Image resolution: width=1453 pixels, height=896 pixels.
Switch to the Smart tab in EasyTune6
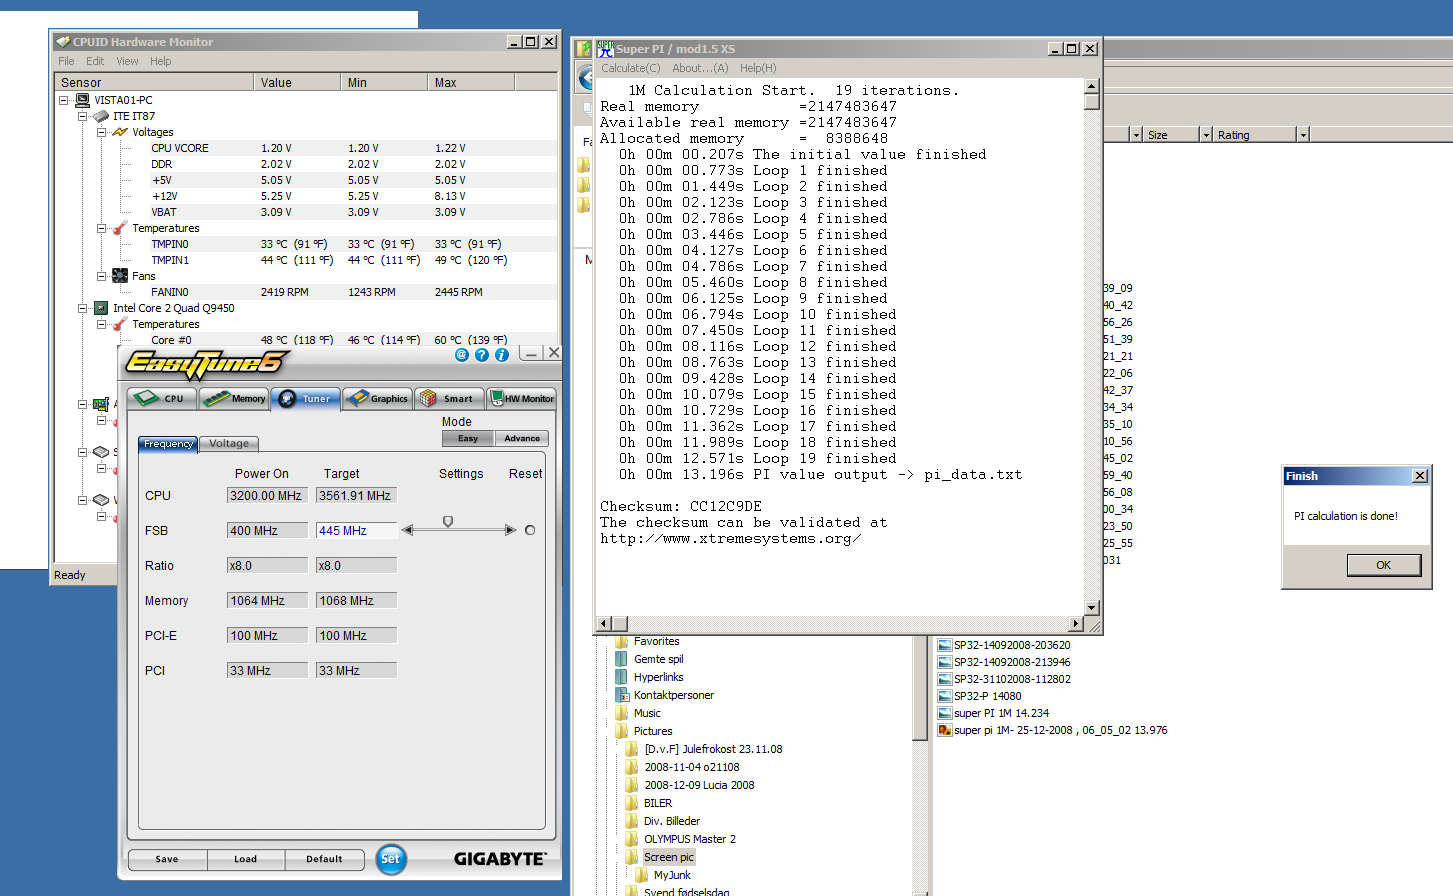[449, 398]
